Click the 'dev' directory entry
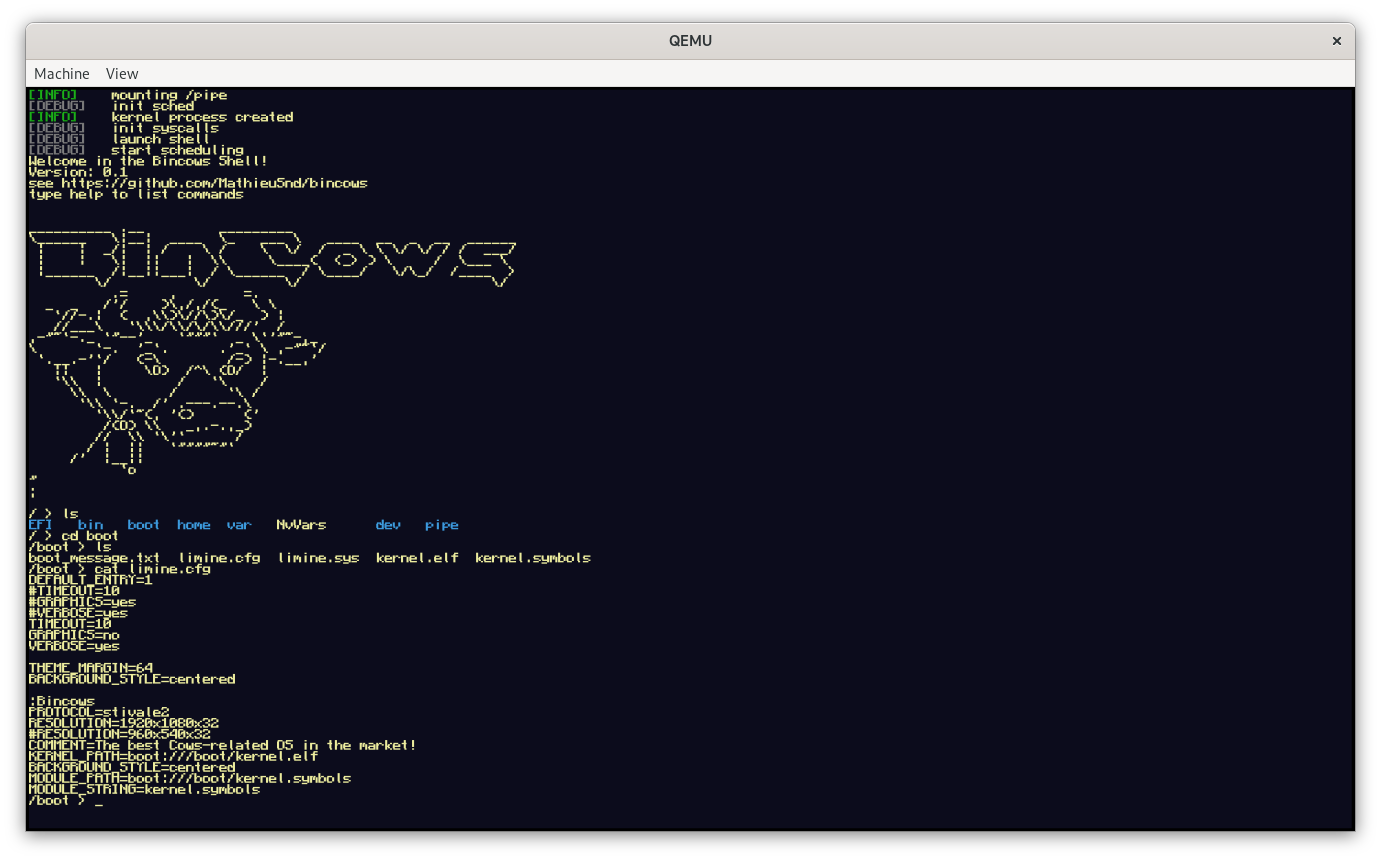The image size is (1381, 860). pyautogui.click(x=388, y=525)
